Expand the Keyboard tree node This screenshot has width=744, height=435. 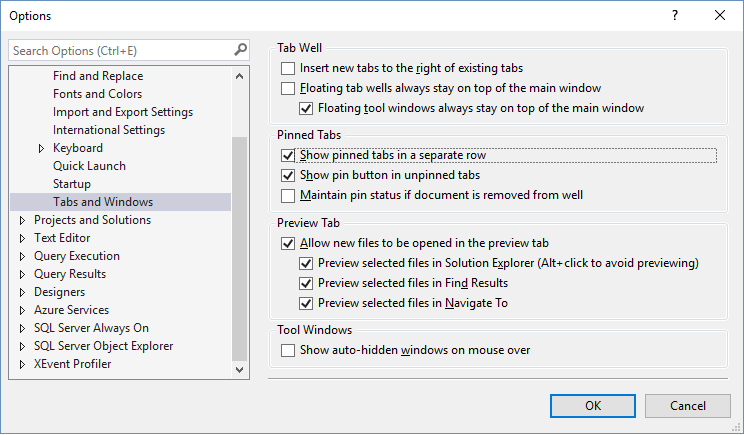click(42, 148)
